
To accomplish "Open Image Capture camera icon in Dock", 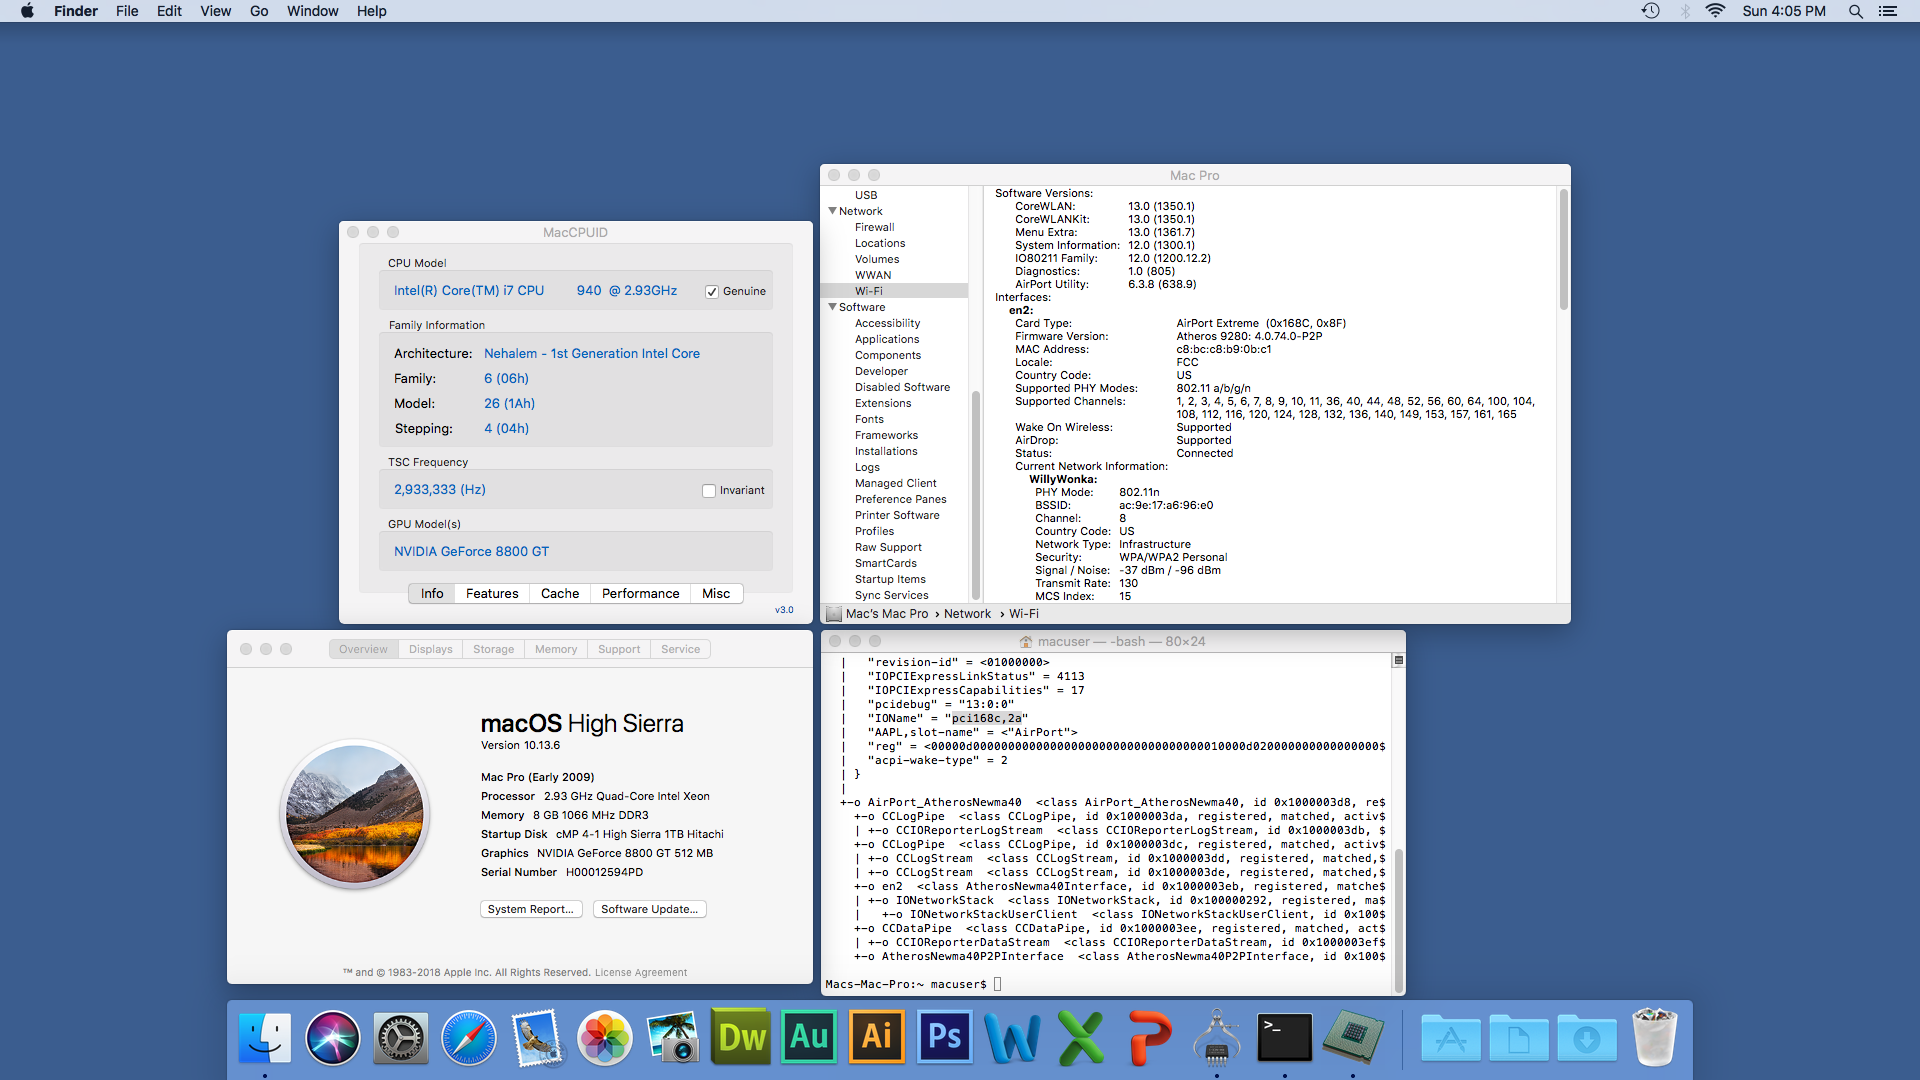I will (x=673, y=1038).
